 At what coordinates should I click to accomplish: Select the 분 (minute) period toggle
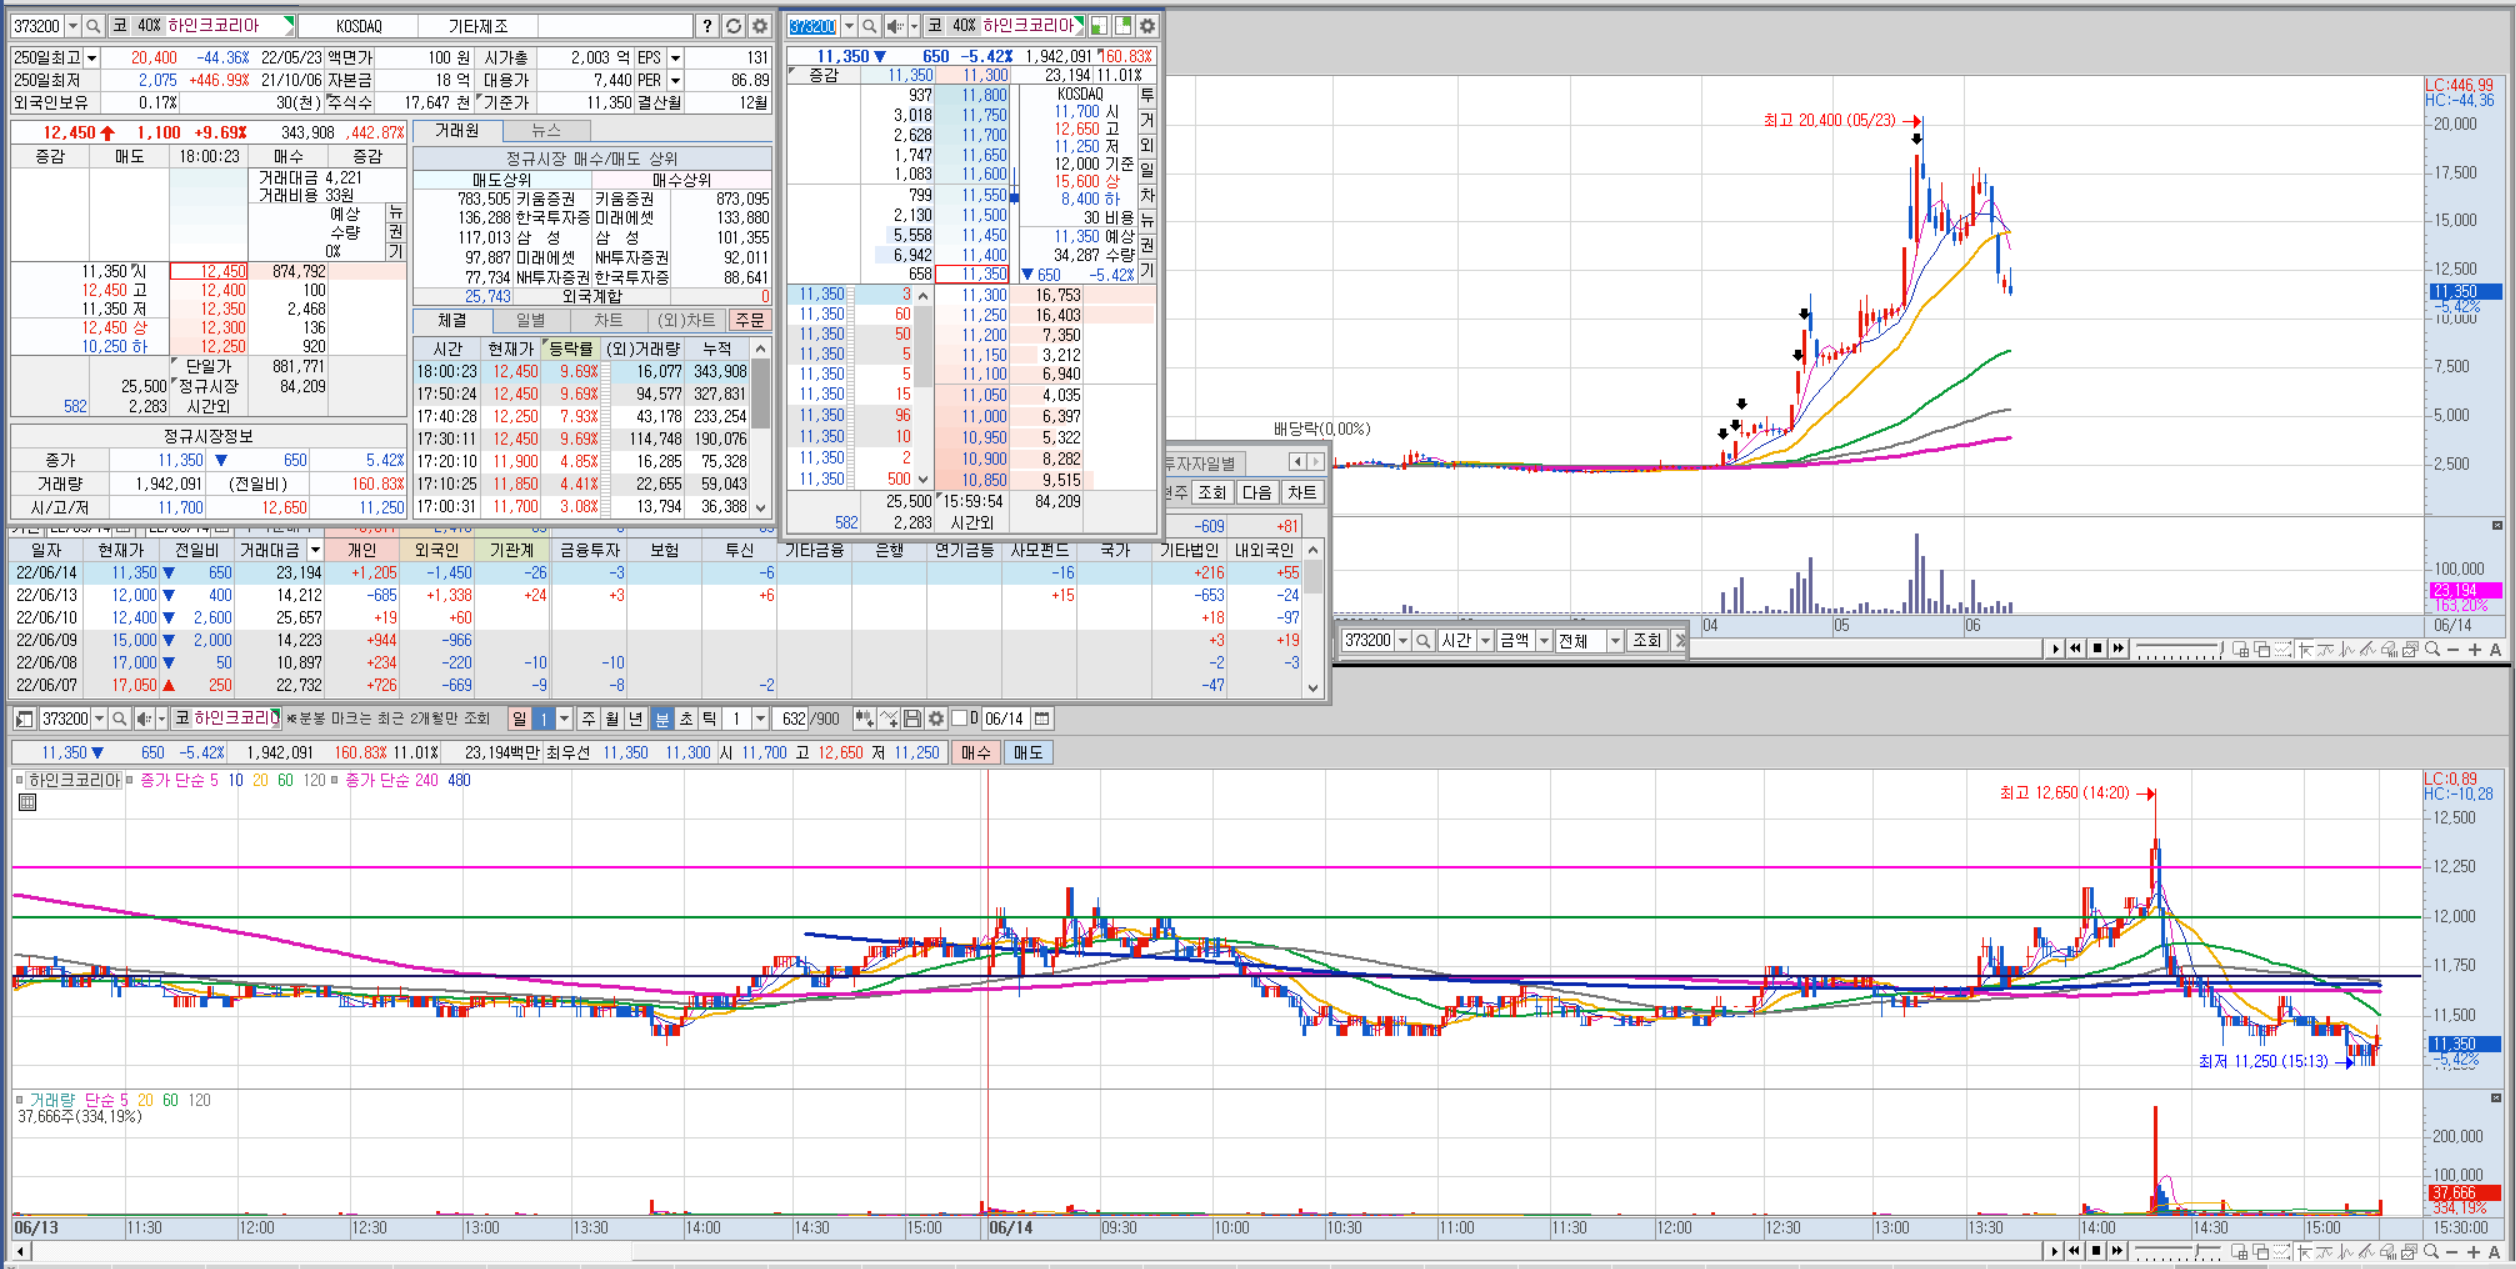[661, 718]
